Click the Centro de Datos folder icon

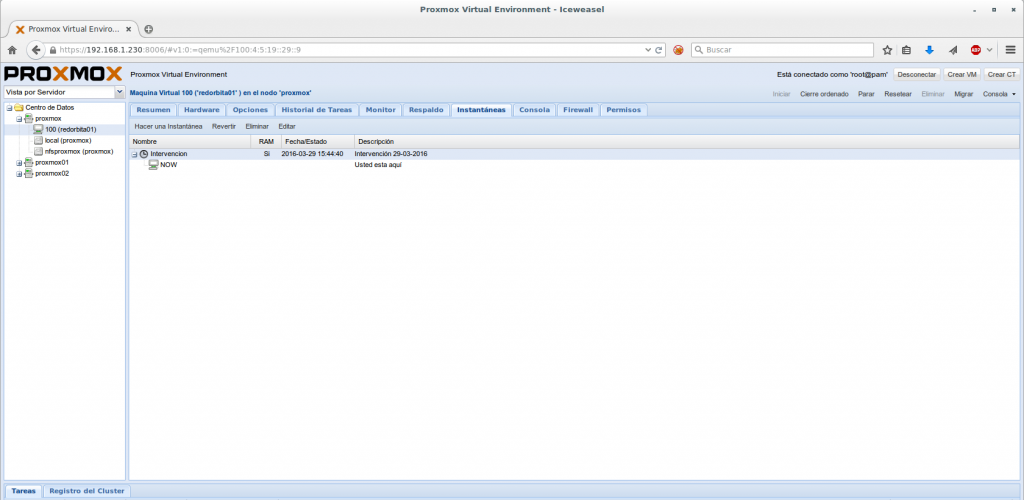[x=18, y=107]
